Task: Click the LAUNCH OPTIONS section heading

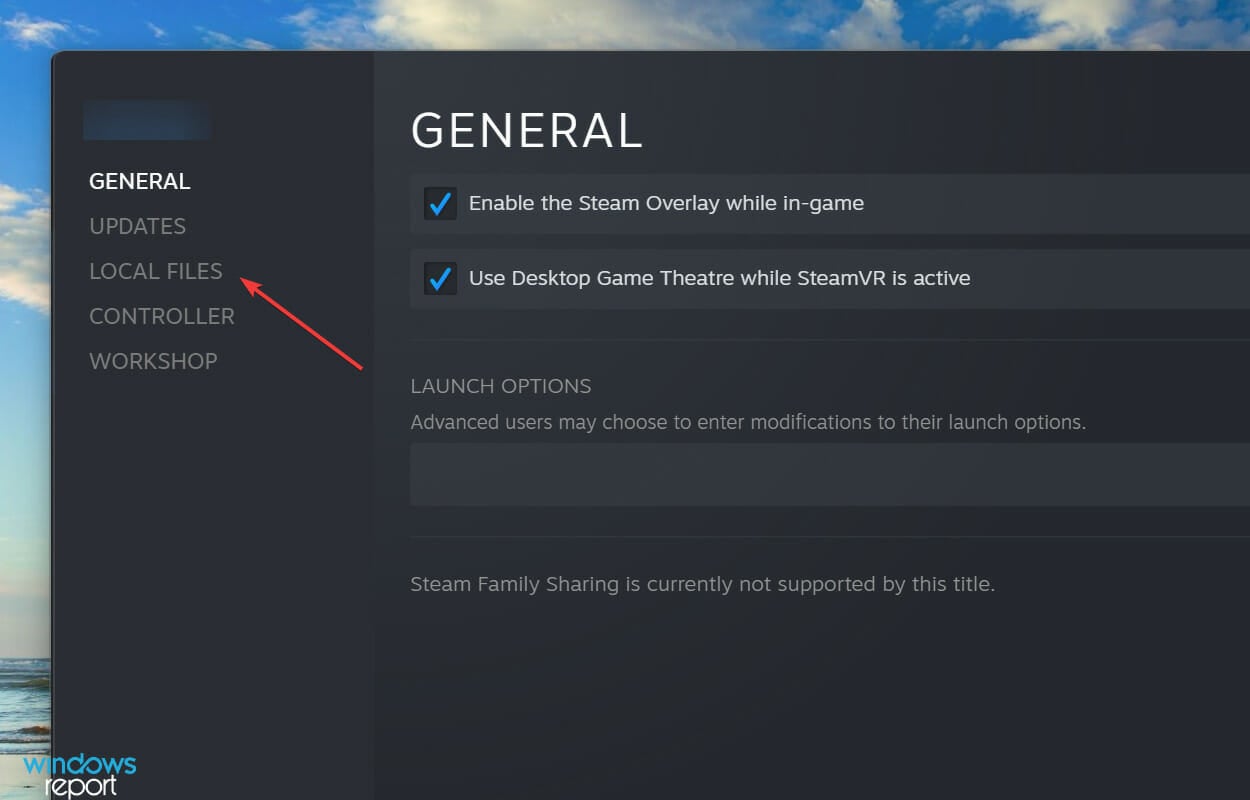Action: [501, 386]
